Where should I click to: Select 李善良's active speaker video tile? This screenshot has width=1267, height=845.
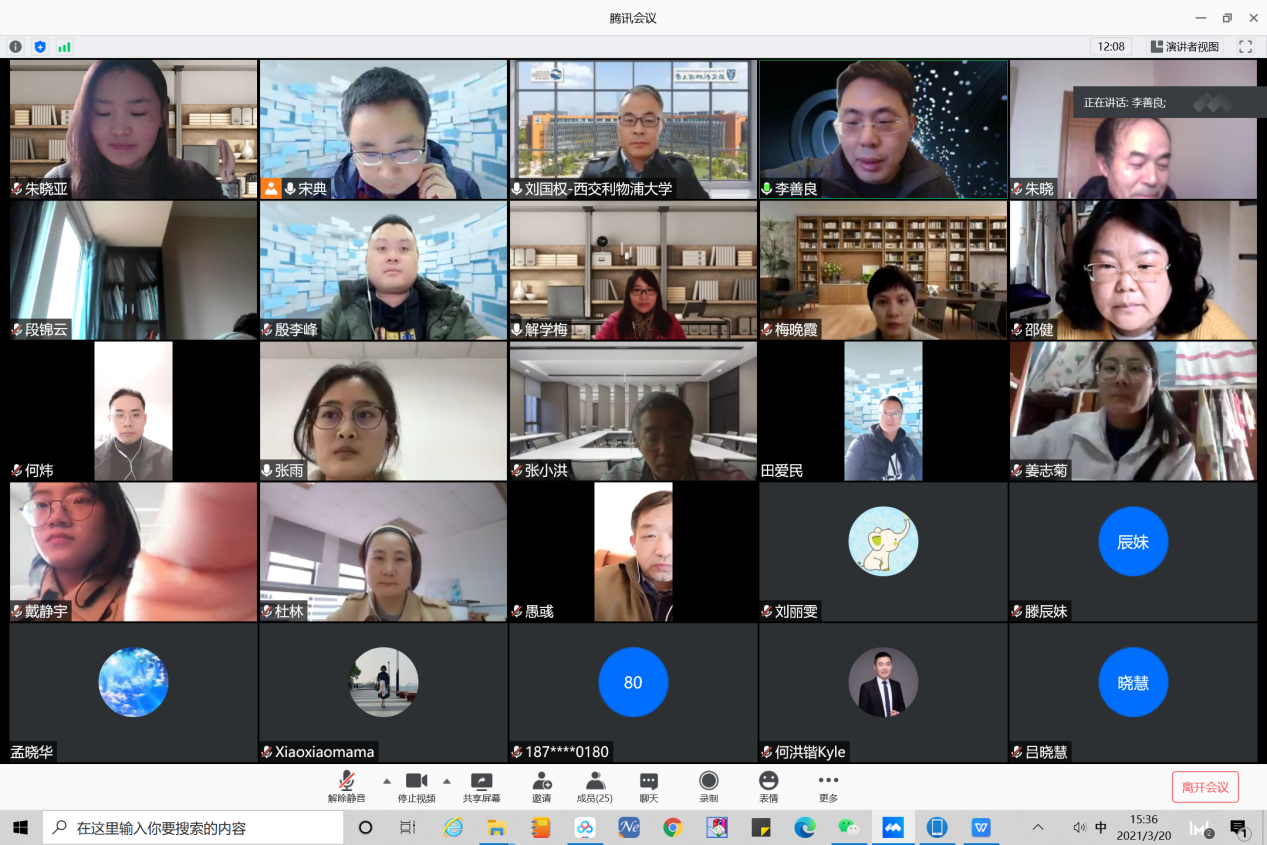[x=883, y=129]
